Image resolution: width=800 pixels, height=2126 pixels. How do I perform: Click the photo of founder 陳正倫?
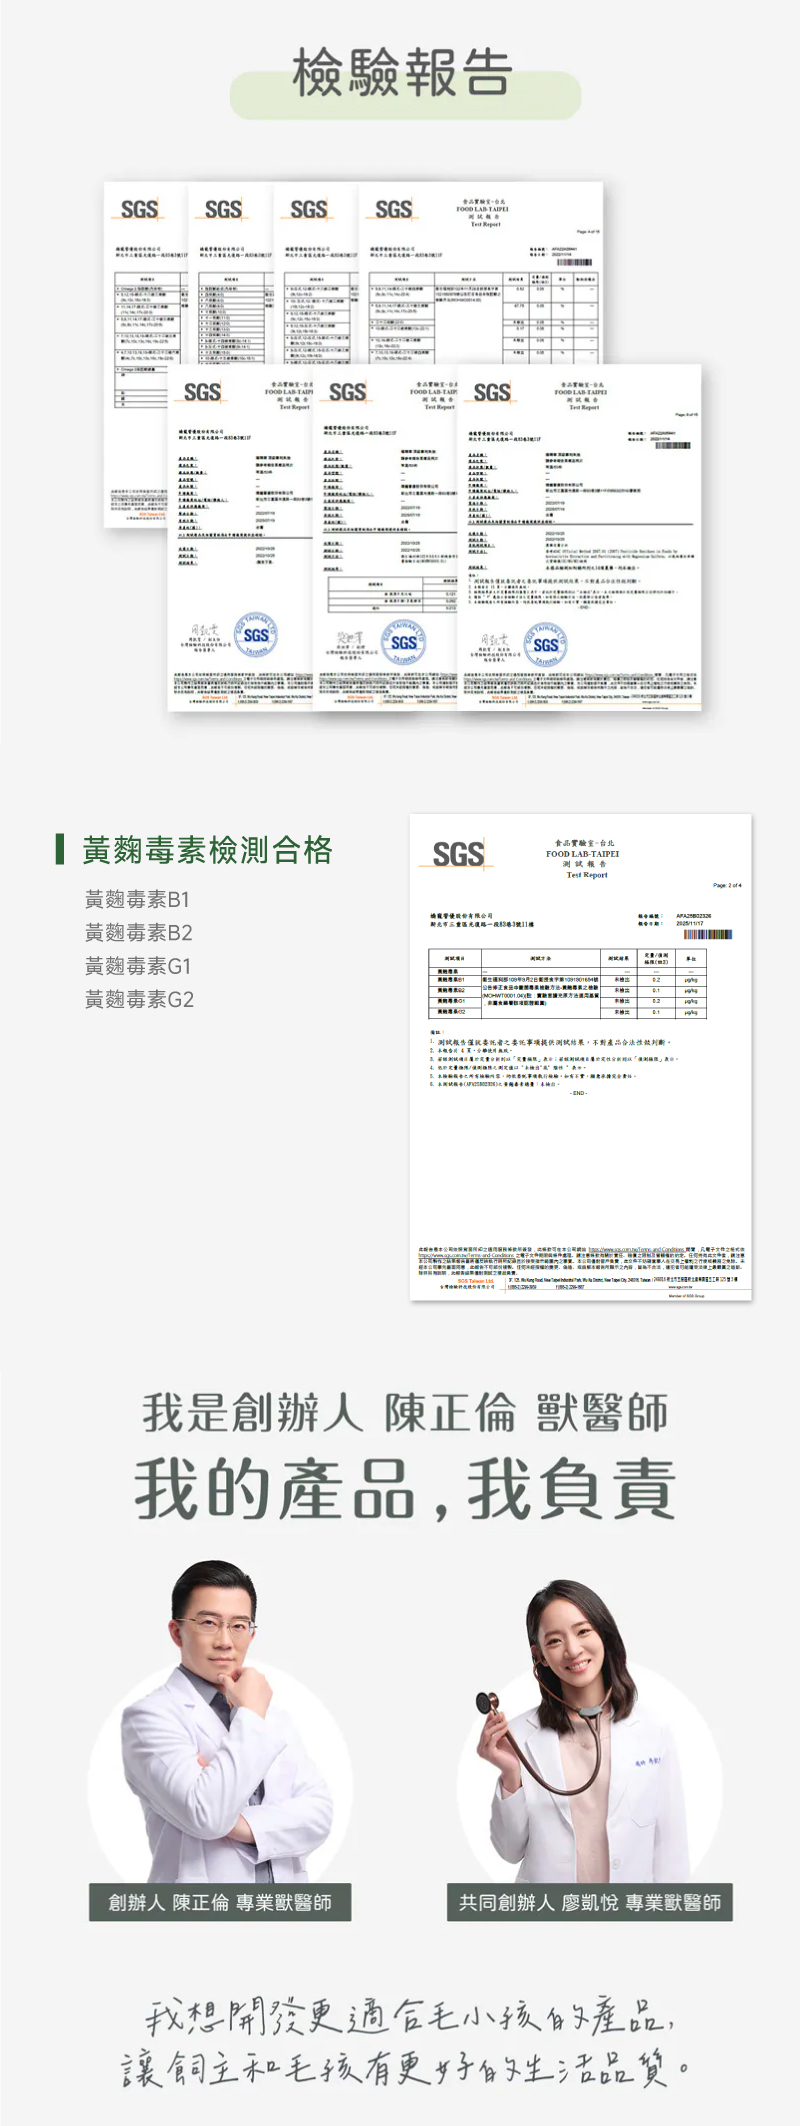click(x=221, y=1720)
